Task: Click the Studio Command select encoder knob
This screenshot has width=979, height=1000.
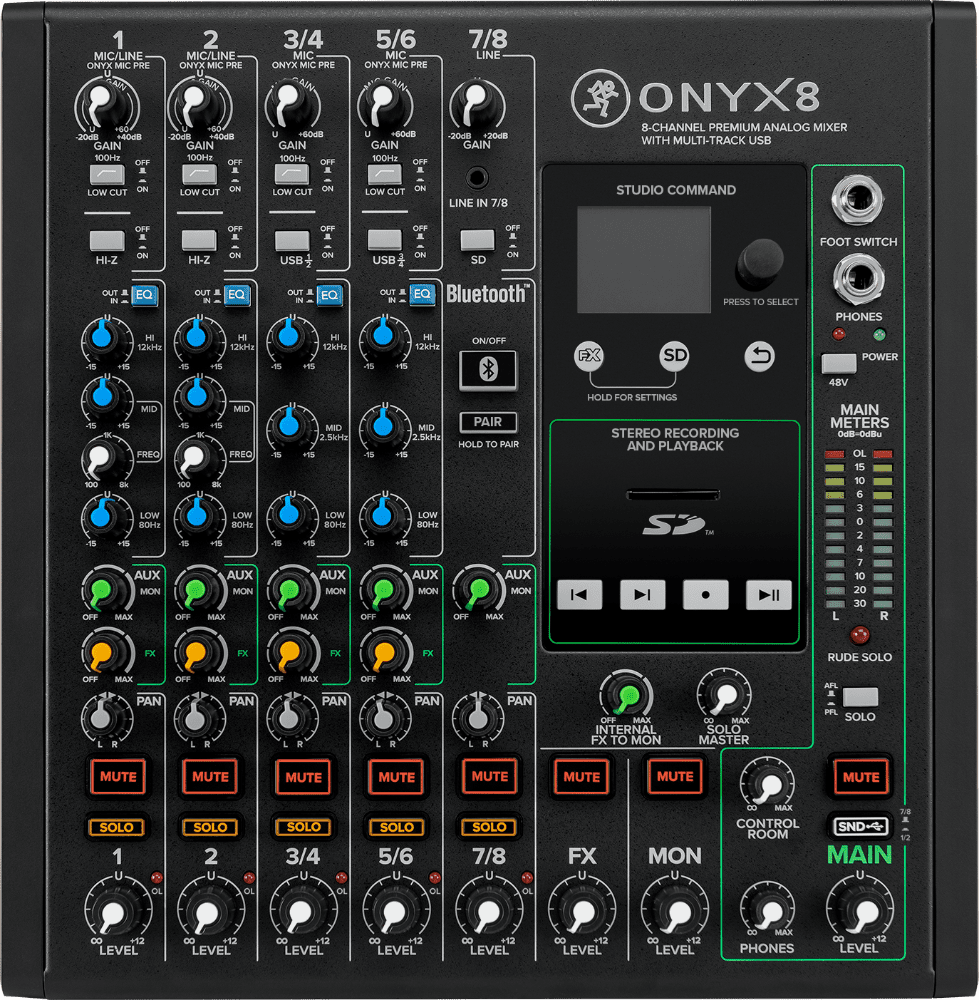Action: (759, 263)
